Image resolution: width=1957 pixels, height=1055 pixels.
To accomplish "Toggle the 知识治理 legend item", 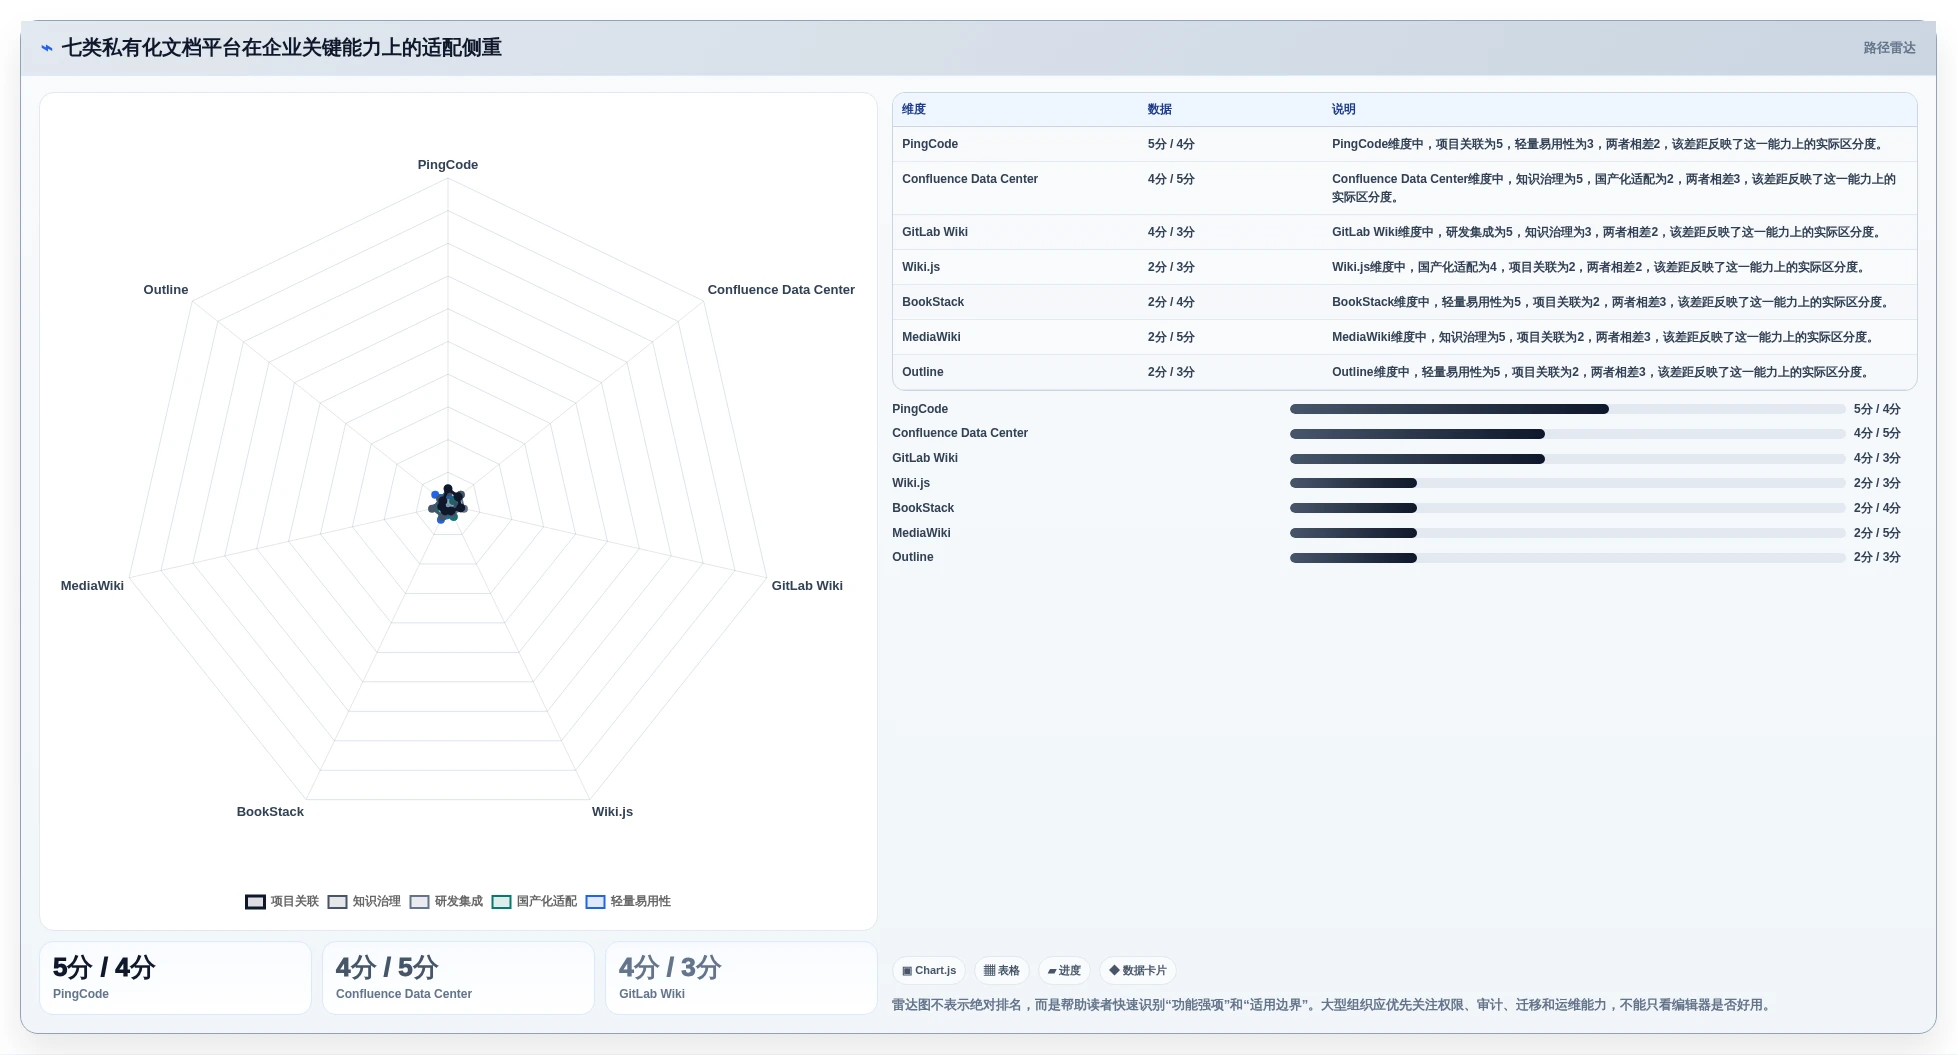I will [364, 901].
